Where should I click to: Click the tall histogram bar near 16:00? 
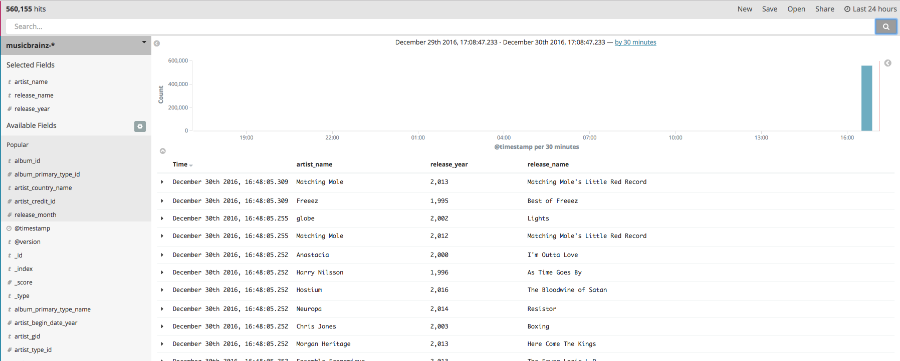(x=866, y=98)
